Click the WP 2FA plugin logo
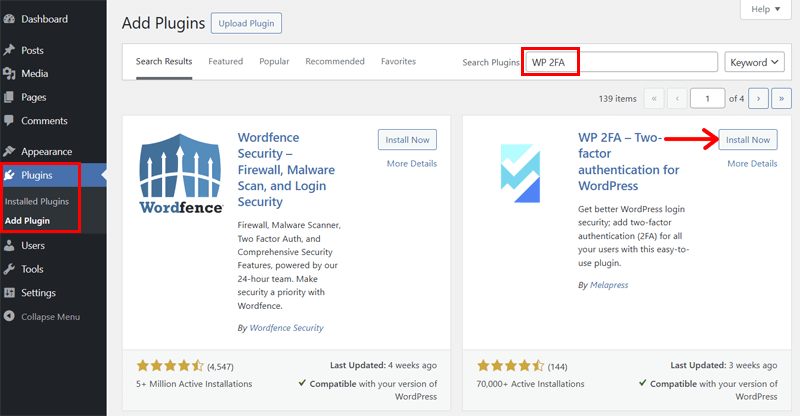The width and height of the screenshot is (800, 416). [x=520, y=174]
